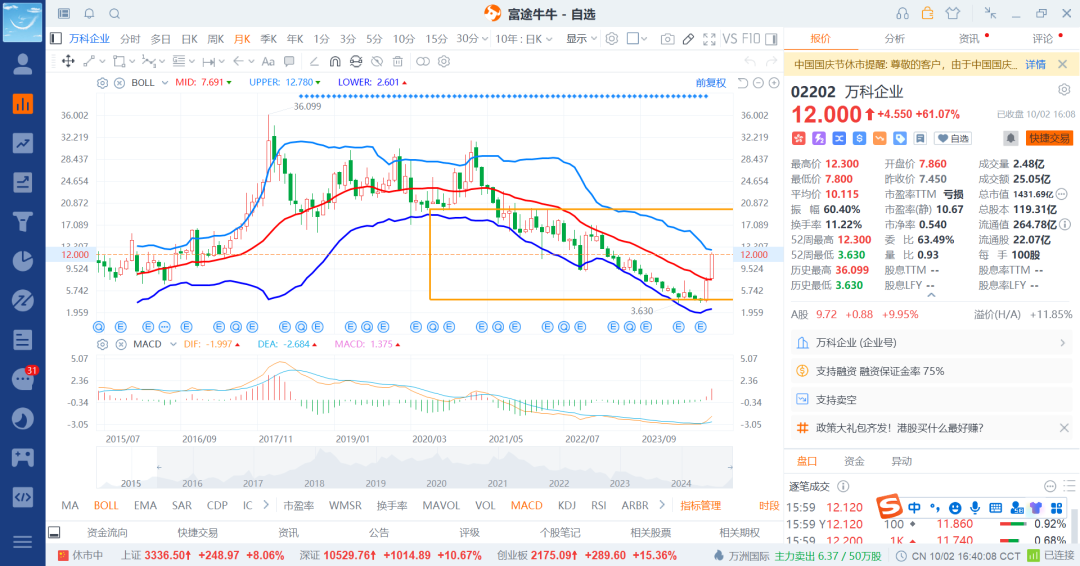Open the notification bell in the title bar
This screenshot has height=566, width=1080.
89,13
